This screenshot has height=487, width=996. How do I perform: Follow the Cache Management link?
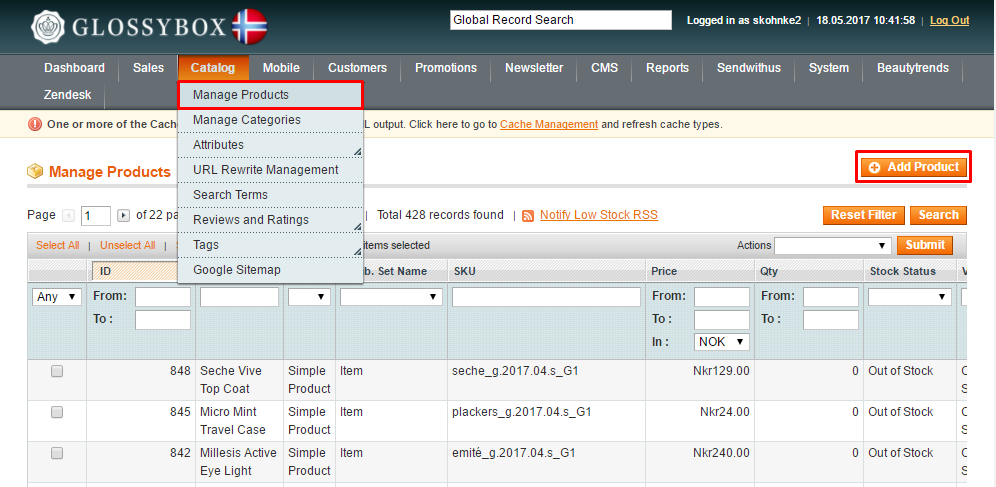pyautogui.click(x=549, y=124)
